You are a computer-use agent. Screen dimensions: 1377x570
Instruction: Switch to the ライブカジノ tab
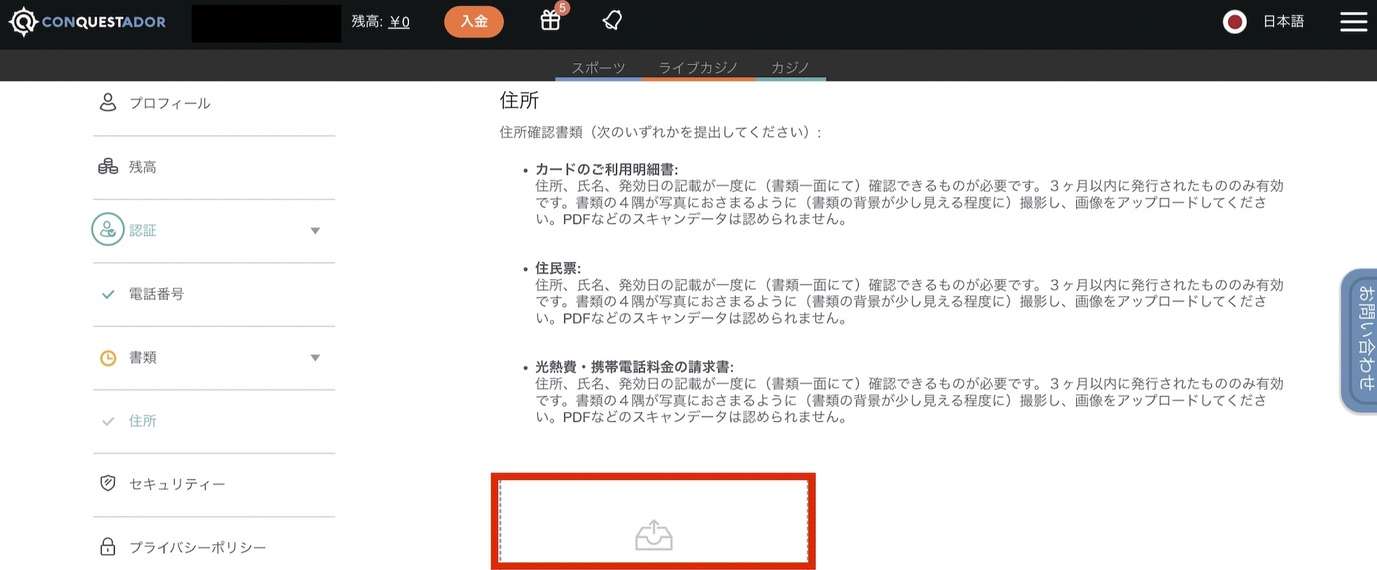[x=698, y=68]
